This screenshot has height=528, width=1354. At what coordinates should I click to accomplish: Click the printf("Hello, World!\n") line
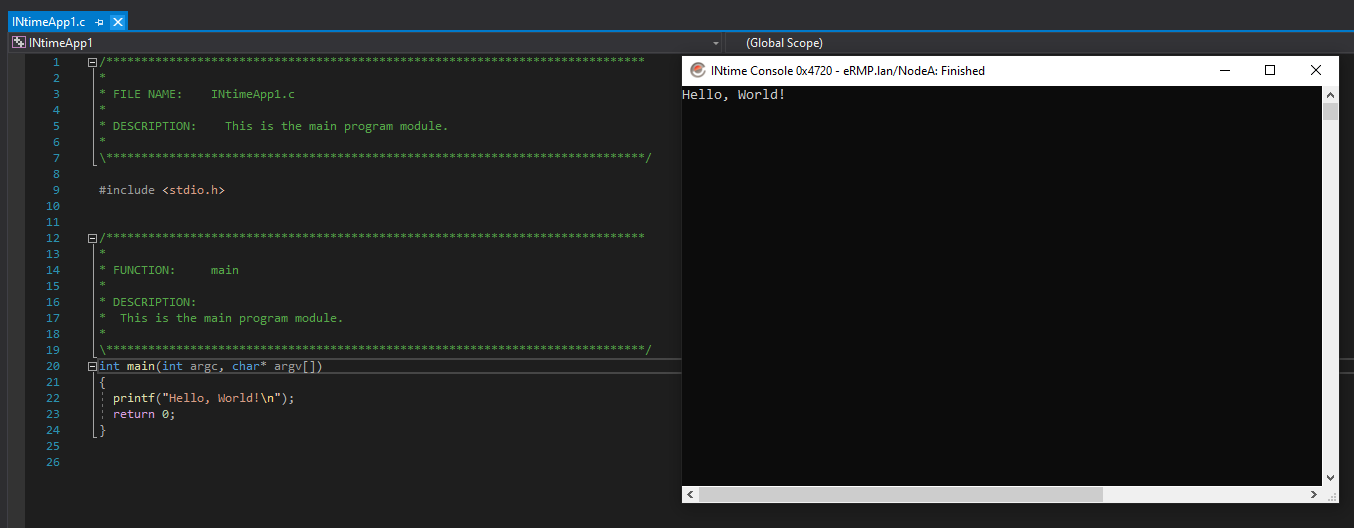[204, 398]
